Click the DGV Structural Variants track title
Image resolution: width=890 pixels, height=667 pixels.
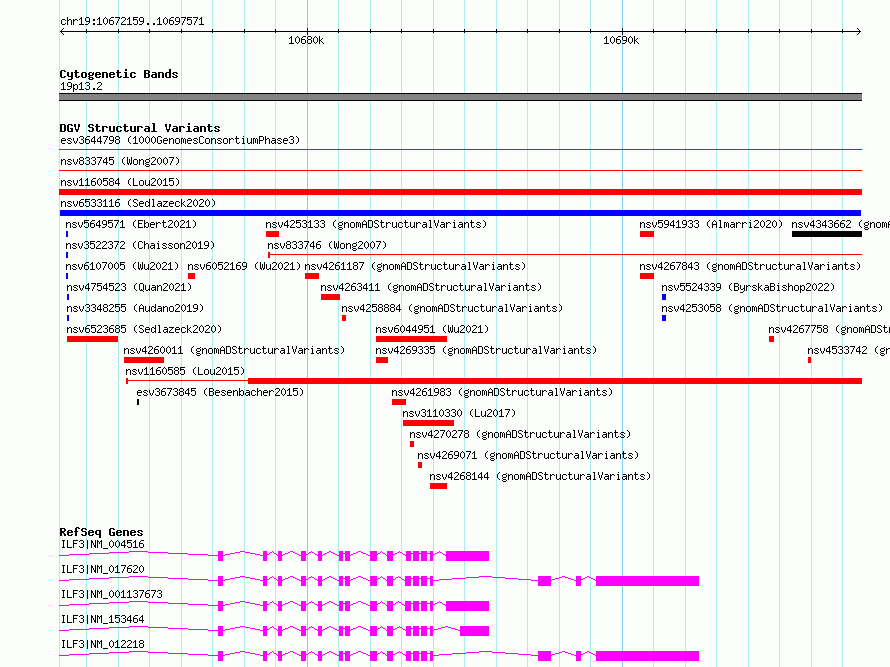click(140, 128)
